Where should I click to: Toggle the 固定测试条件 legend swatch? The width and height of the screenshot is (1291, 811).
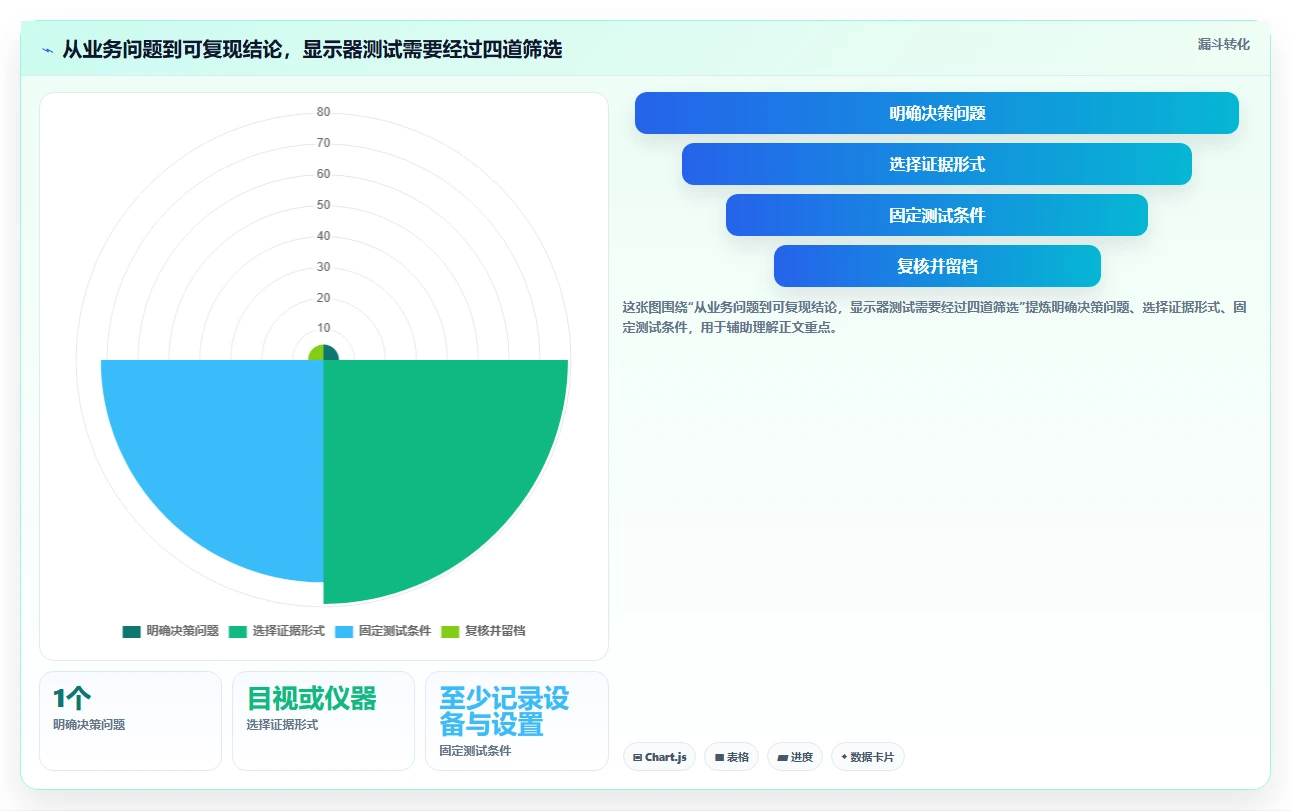[x=344, y=631]
